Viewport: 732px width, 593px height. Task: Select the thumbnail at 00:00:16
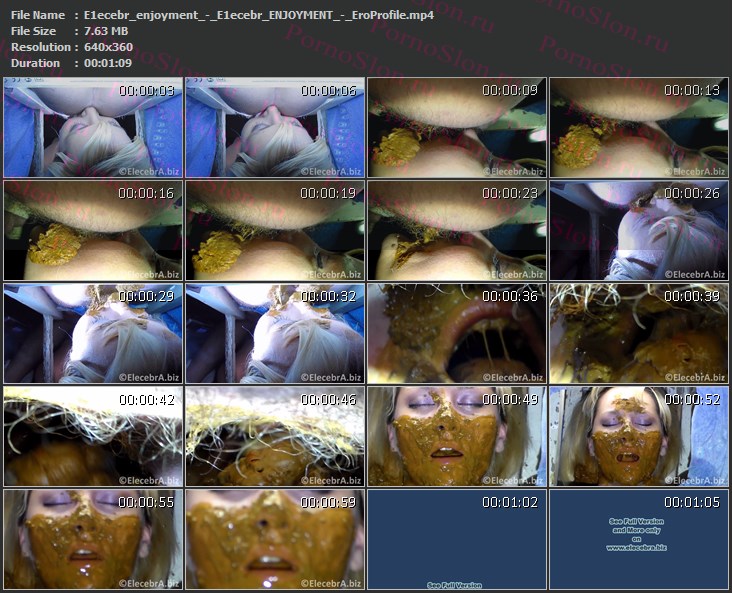coord(93,230)
